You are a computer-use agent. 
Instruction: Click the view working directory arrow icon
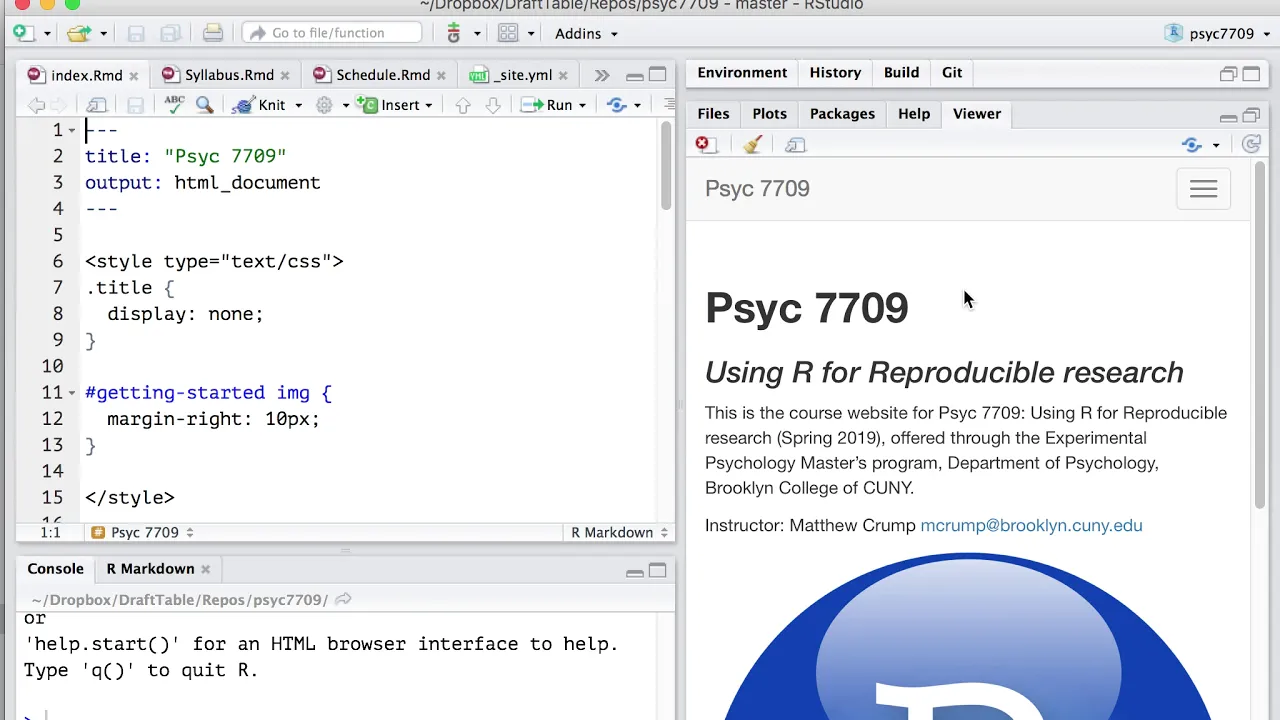343,599
